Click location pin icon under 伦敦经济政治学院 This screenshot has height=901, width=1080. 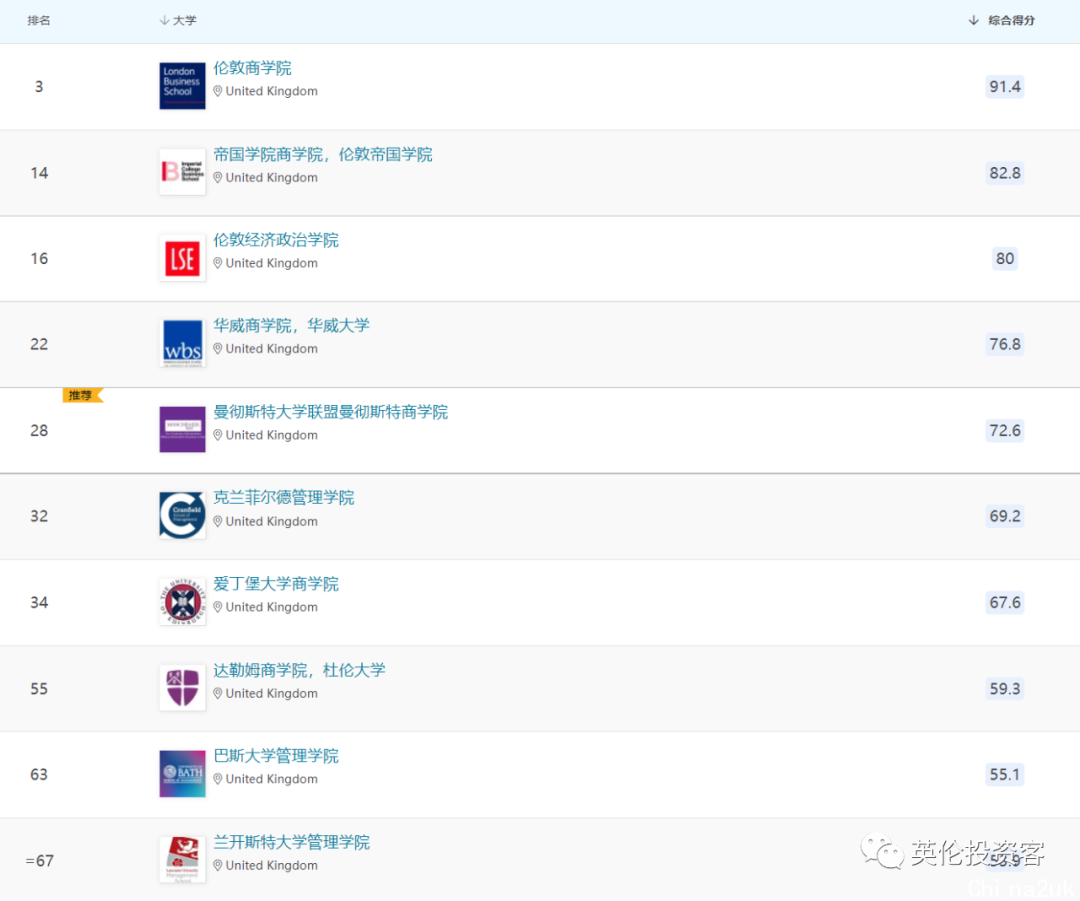[x=218, y=263]
